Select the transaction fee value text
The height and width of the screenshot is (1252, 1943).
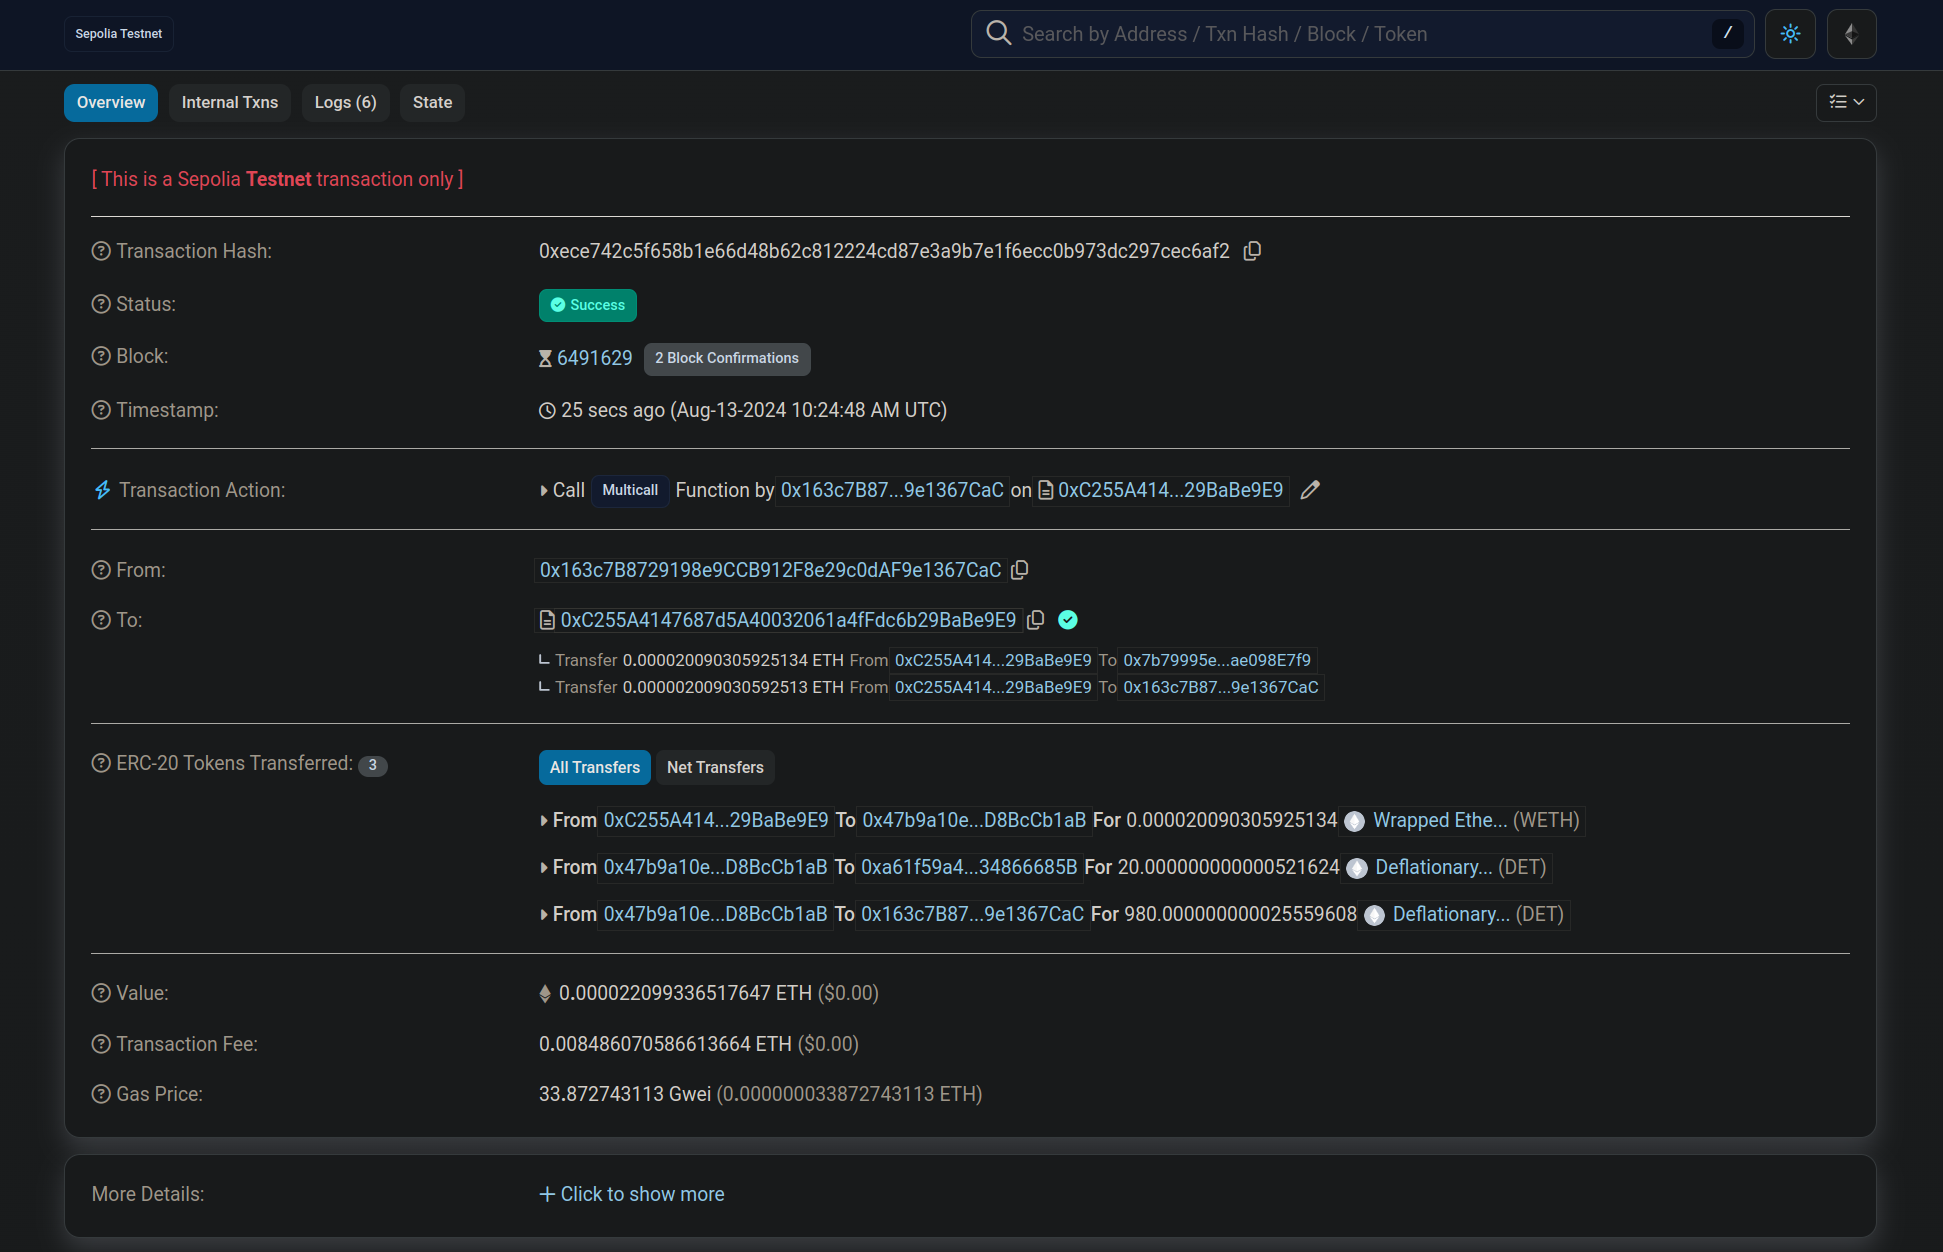665,1044
